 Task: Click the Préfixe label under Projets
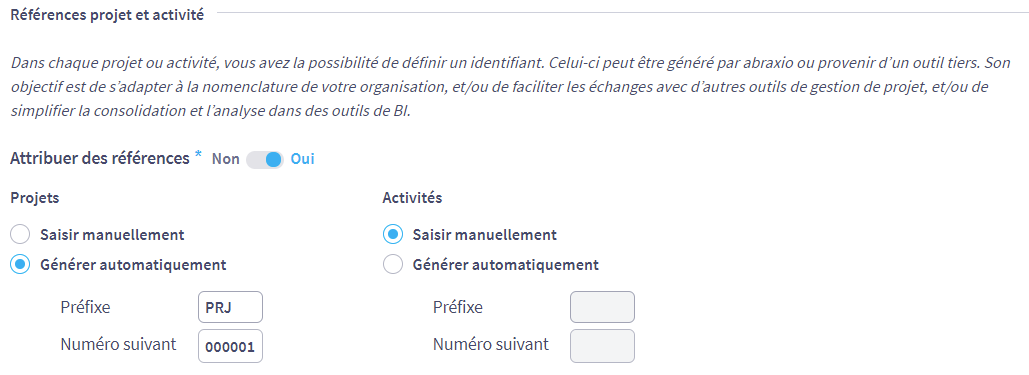pyautogui.click(x=85, y=307)
